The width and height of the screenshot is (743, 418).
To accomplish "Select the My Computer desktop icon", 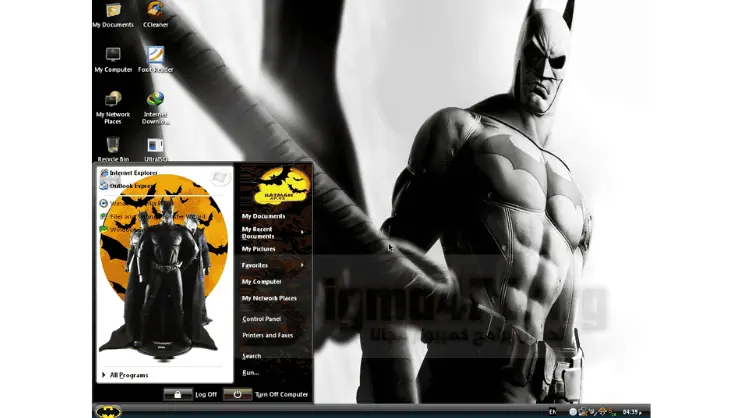I will (113, 60).
